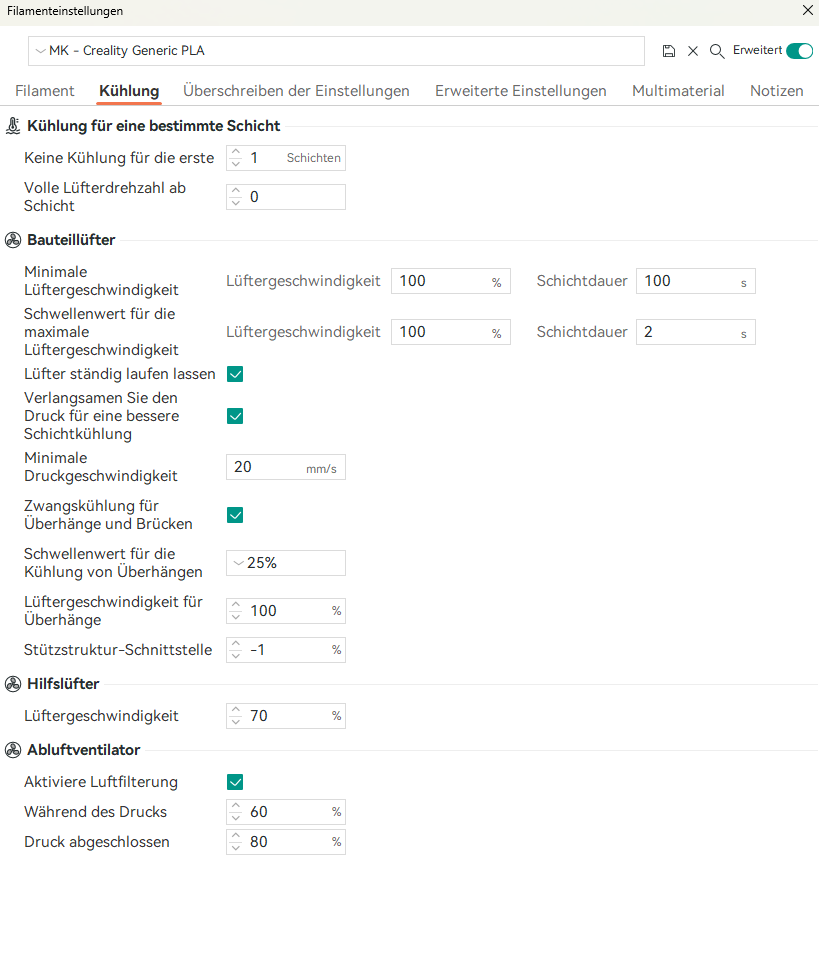Close the Filamenteinstellungen window

click(x=807, y=11)
